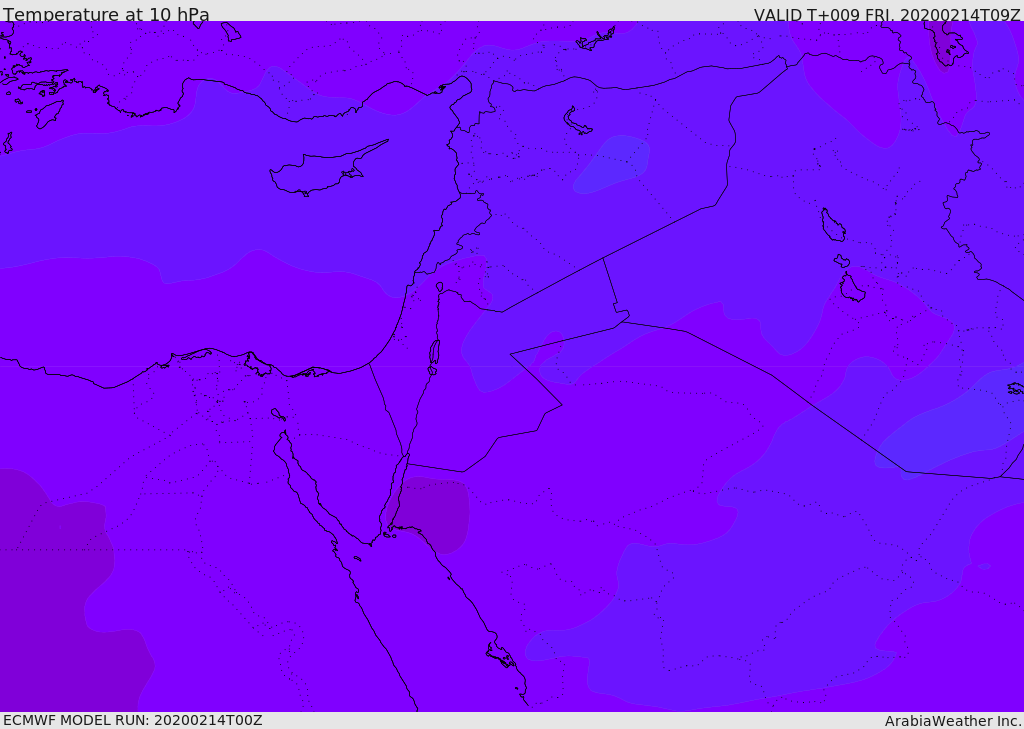Click the ArabiaWeather Inc. credit text

coord(952,720)
